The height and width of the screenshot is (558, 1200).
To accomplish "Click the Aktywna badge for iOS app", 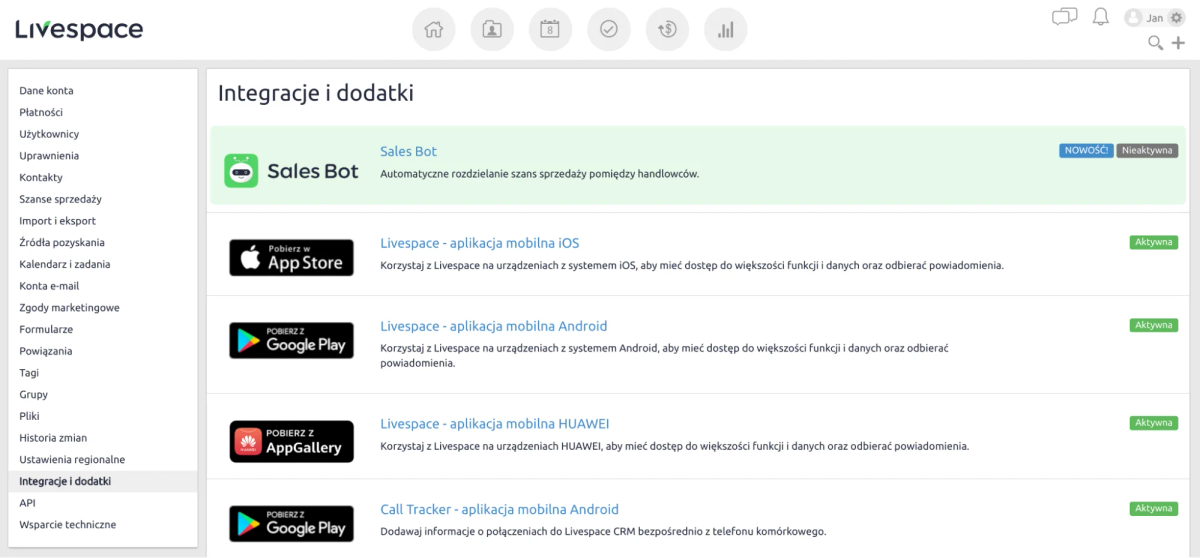I will point(1154,242).
